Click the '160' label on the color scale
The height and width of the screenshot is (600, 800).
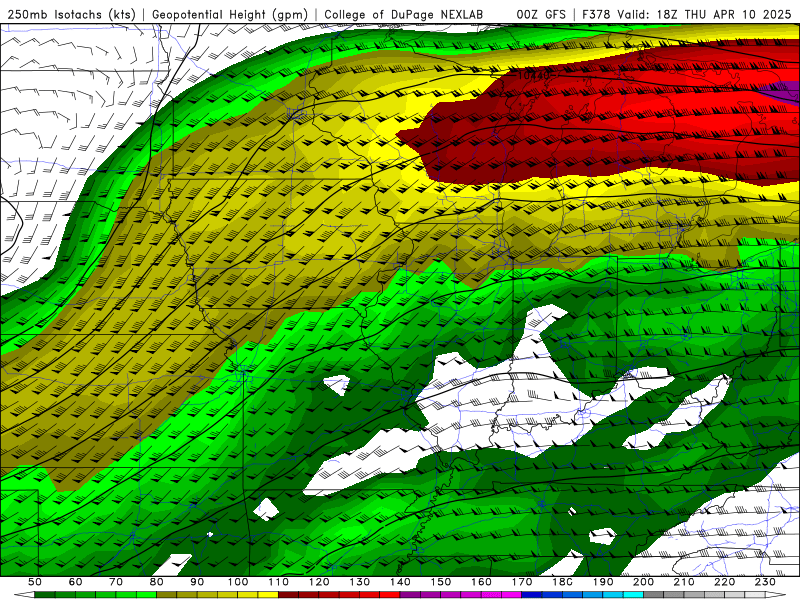tap(481, 582)
